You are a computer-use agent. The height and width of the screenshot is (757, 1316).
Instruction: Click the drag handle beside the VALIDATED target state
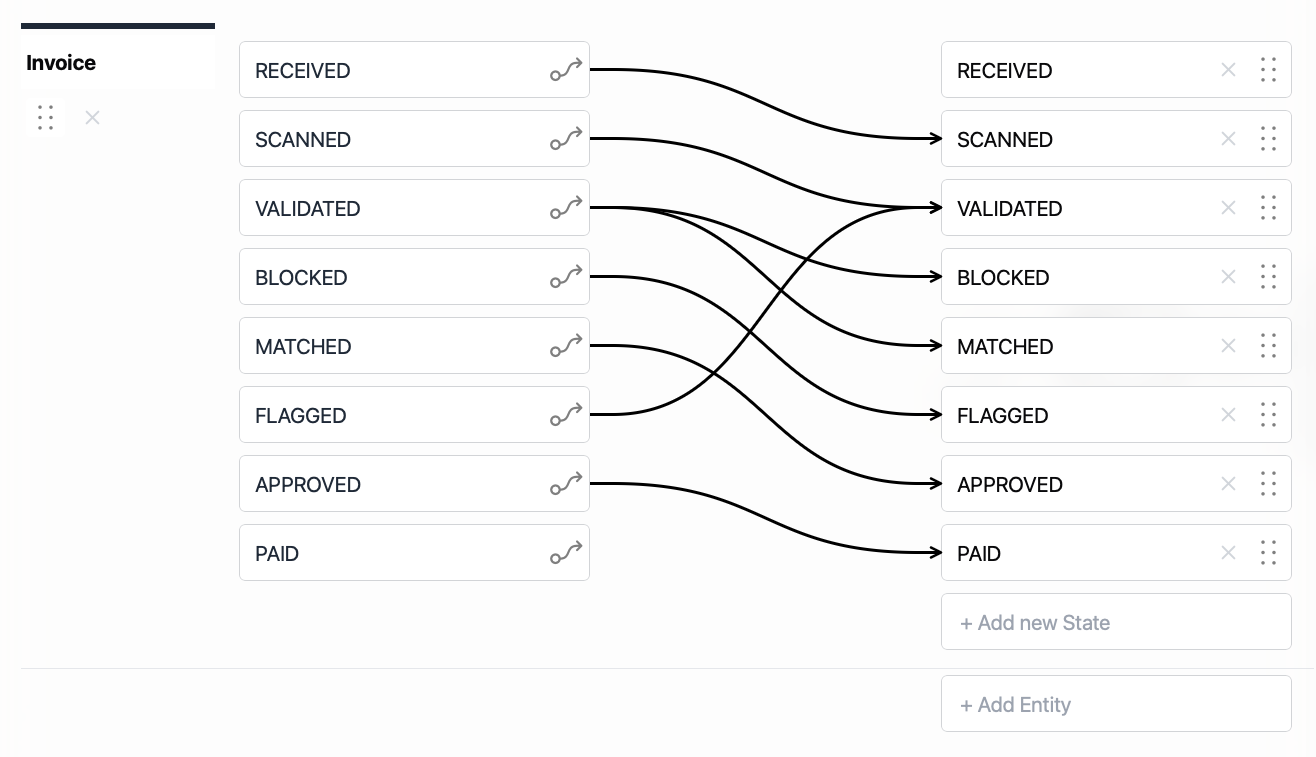click(1268, 207)
